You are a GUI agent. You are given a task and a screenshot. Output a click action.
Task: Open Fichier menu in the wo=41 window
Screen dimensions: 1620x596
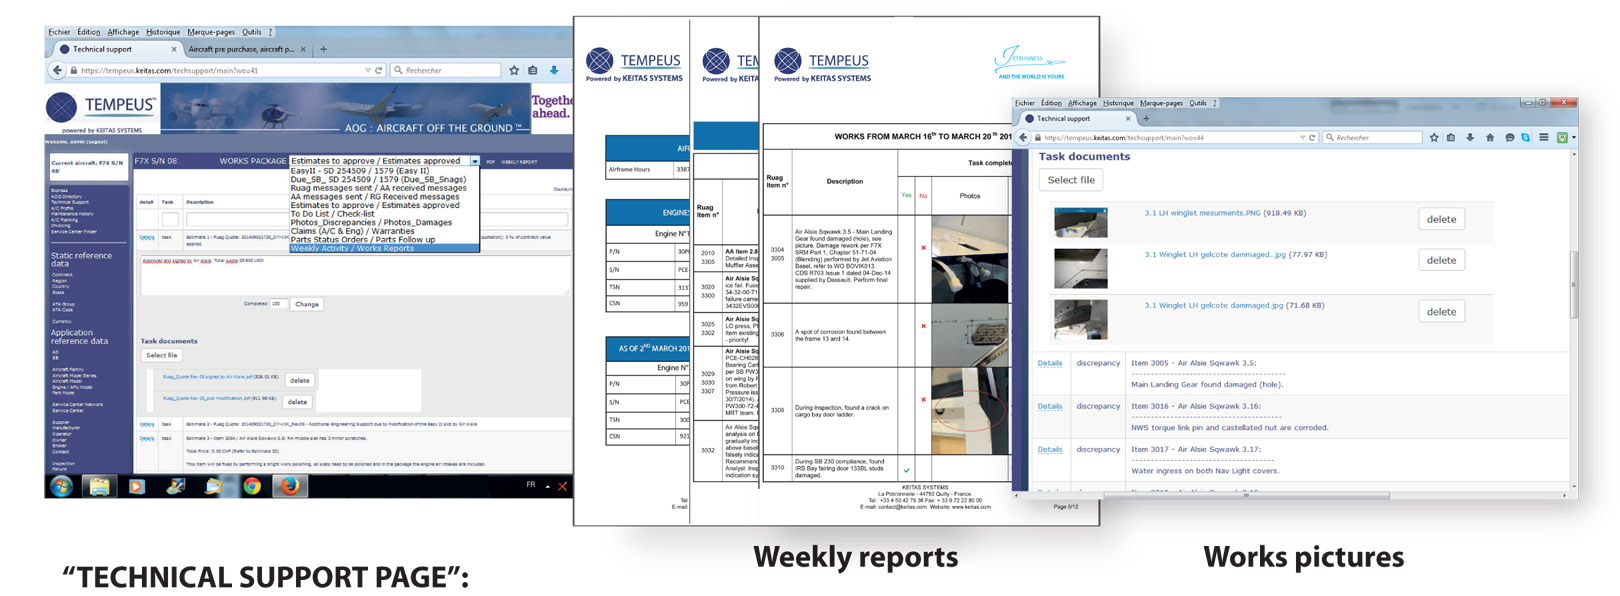[x=59, y=32]
